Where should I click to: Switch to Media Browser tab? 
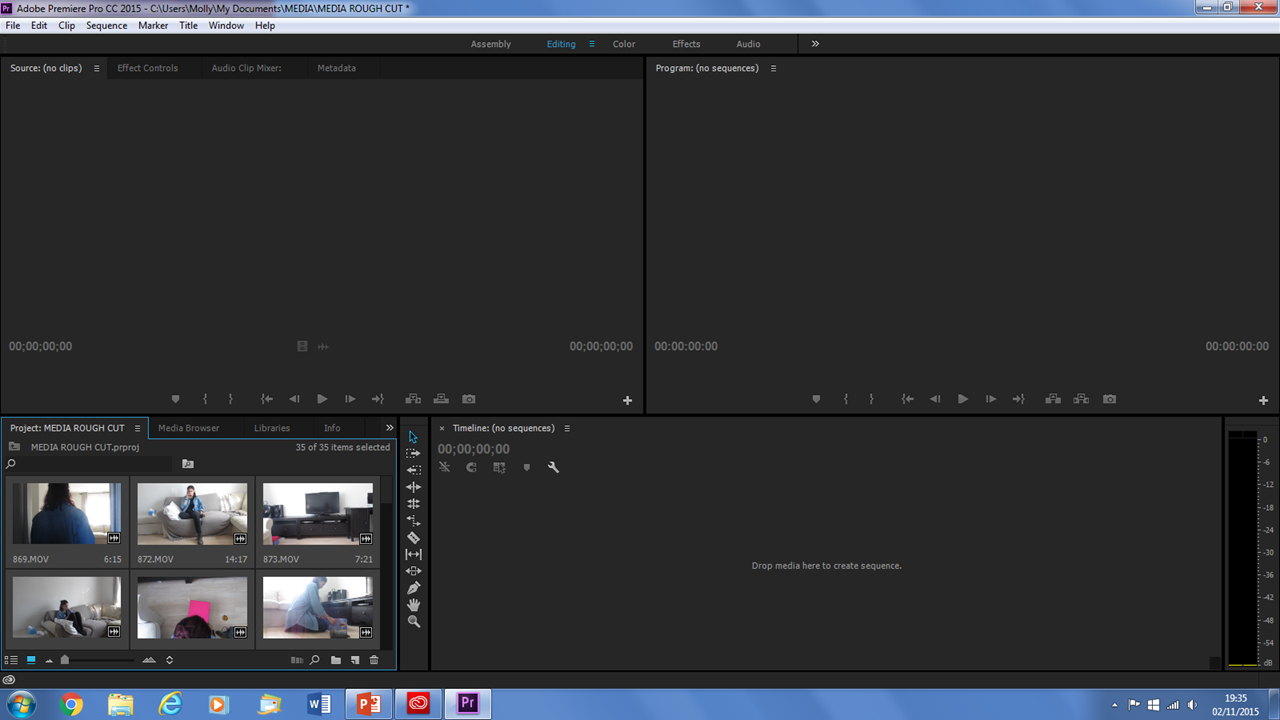pos(188,428)
